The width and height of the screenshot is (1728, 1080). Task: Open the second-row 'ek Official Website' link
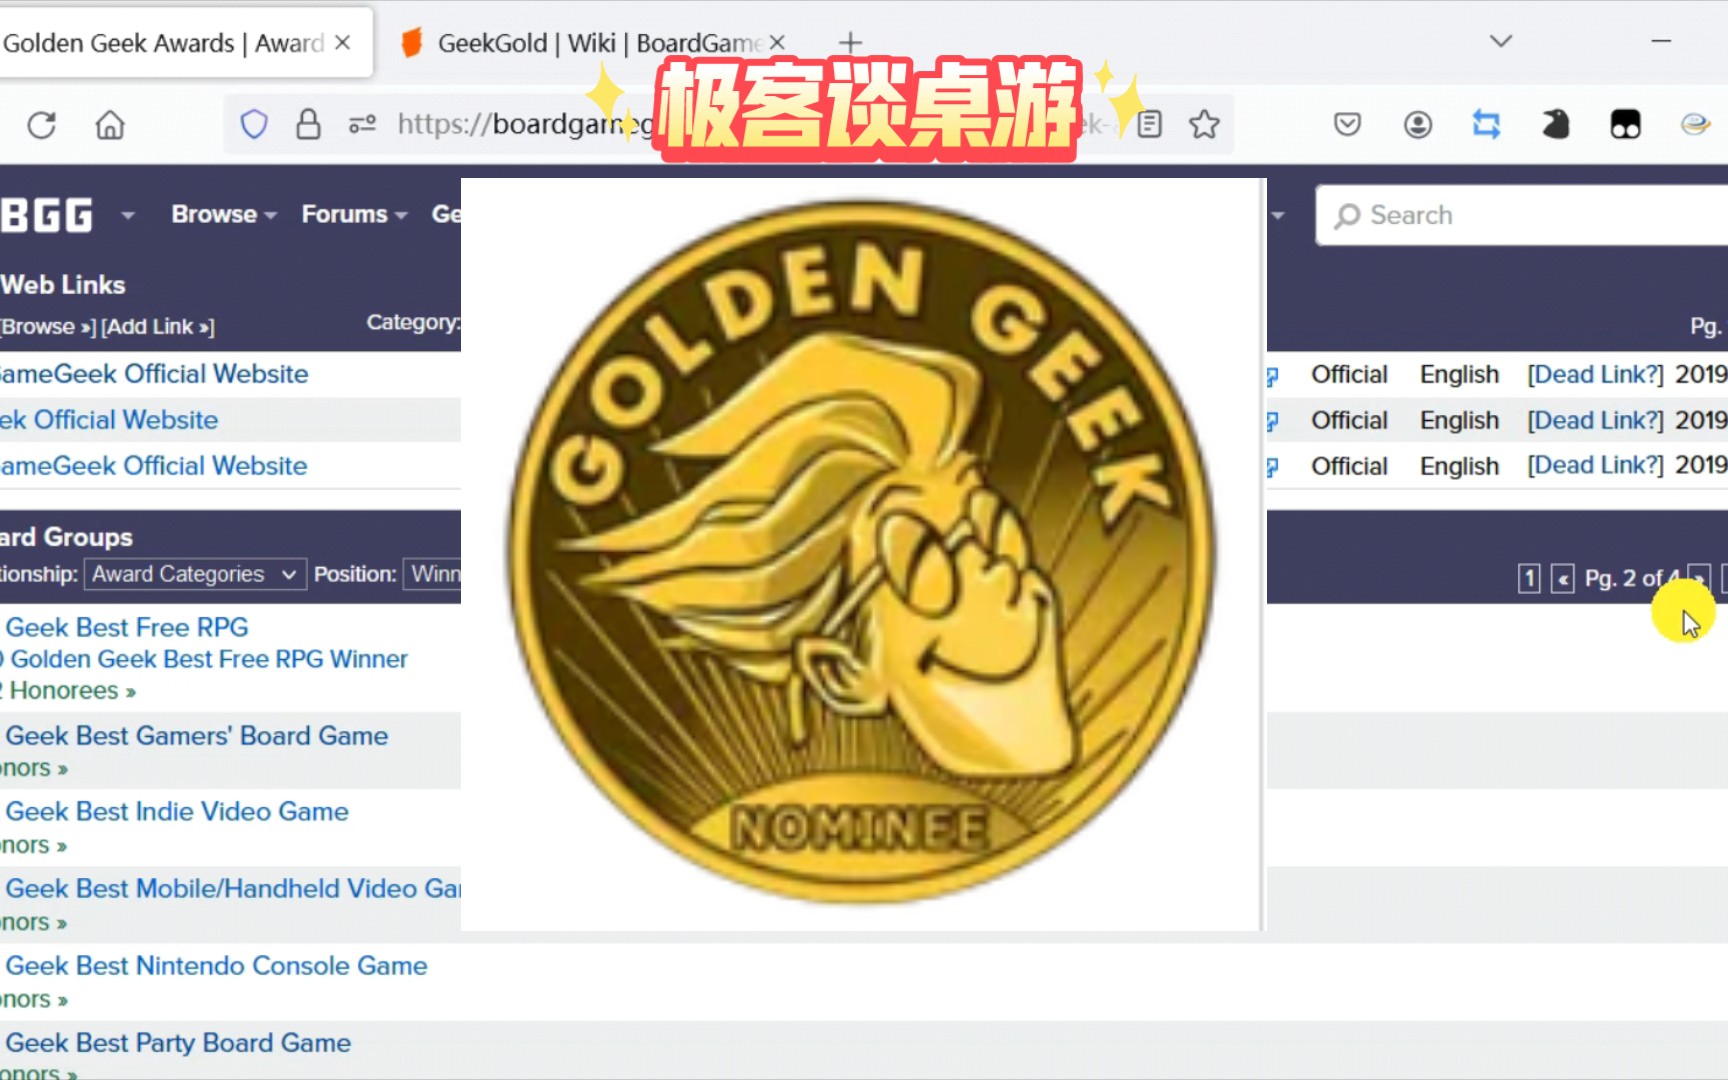[109, 420]
